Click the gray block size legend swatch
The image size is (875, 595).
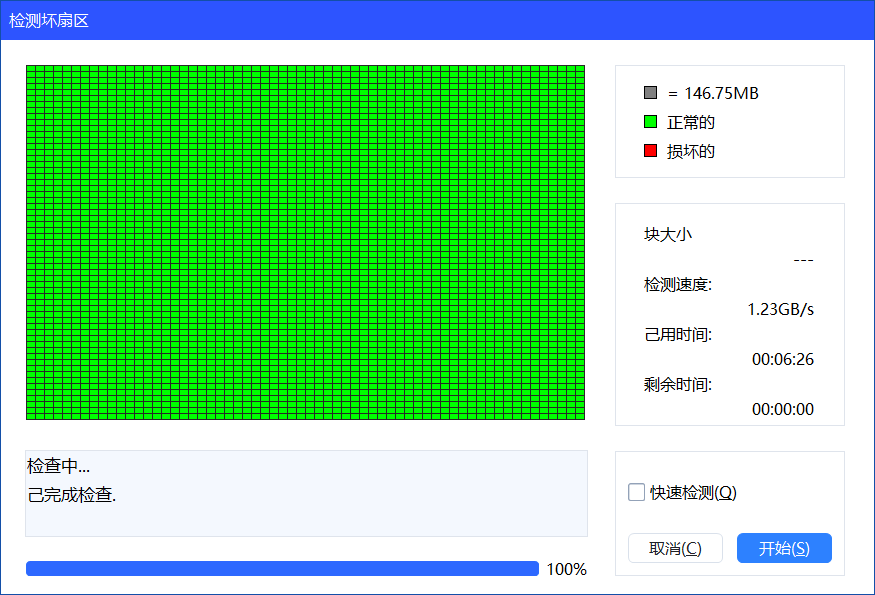(x=650, y=93)
